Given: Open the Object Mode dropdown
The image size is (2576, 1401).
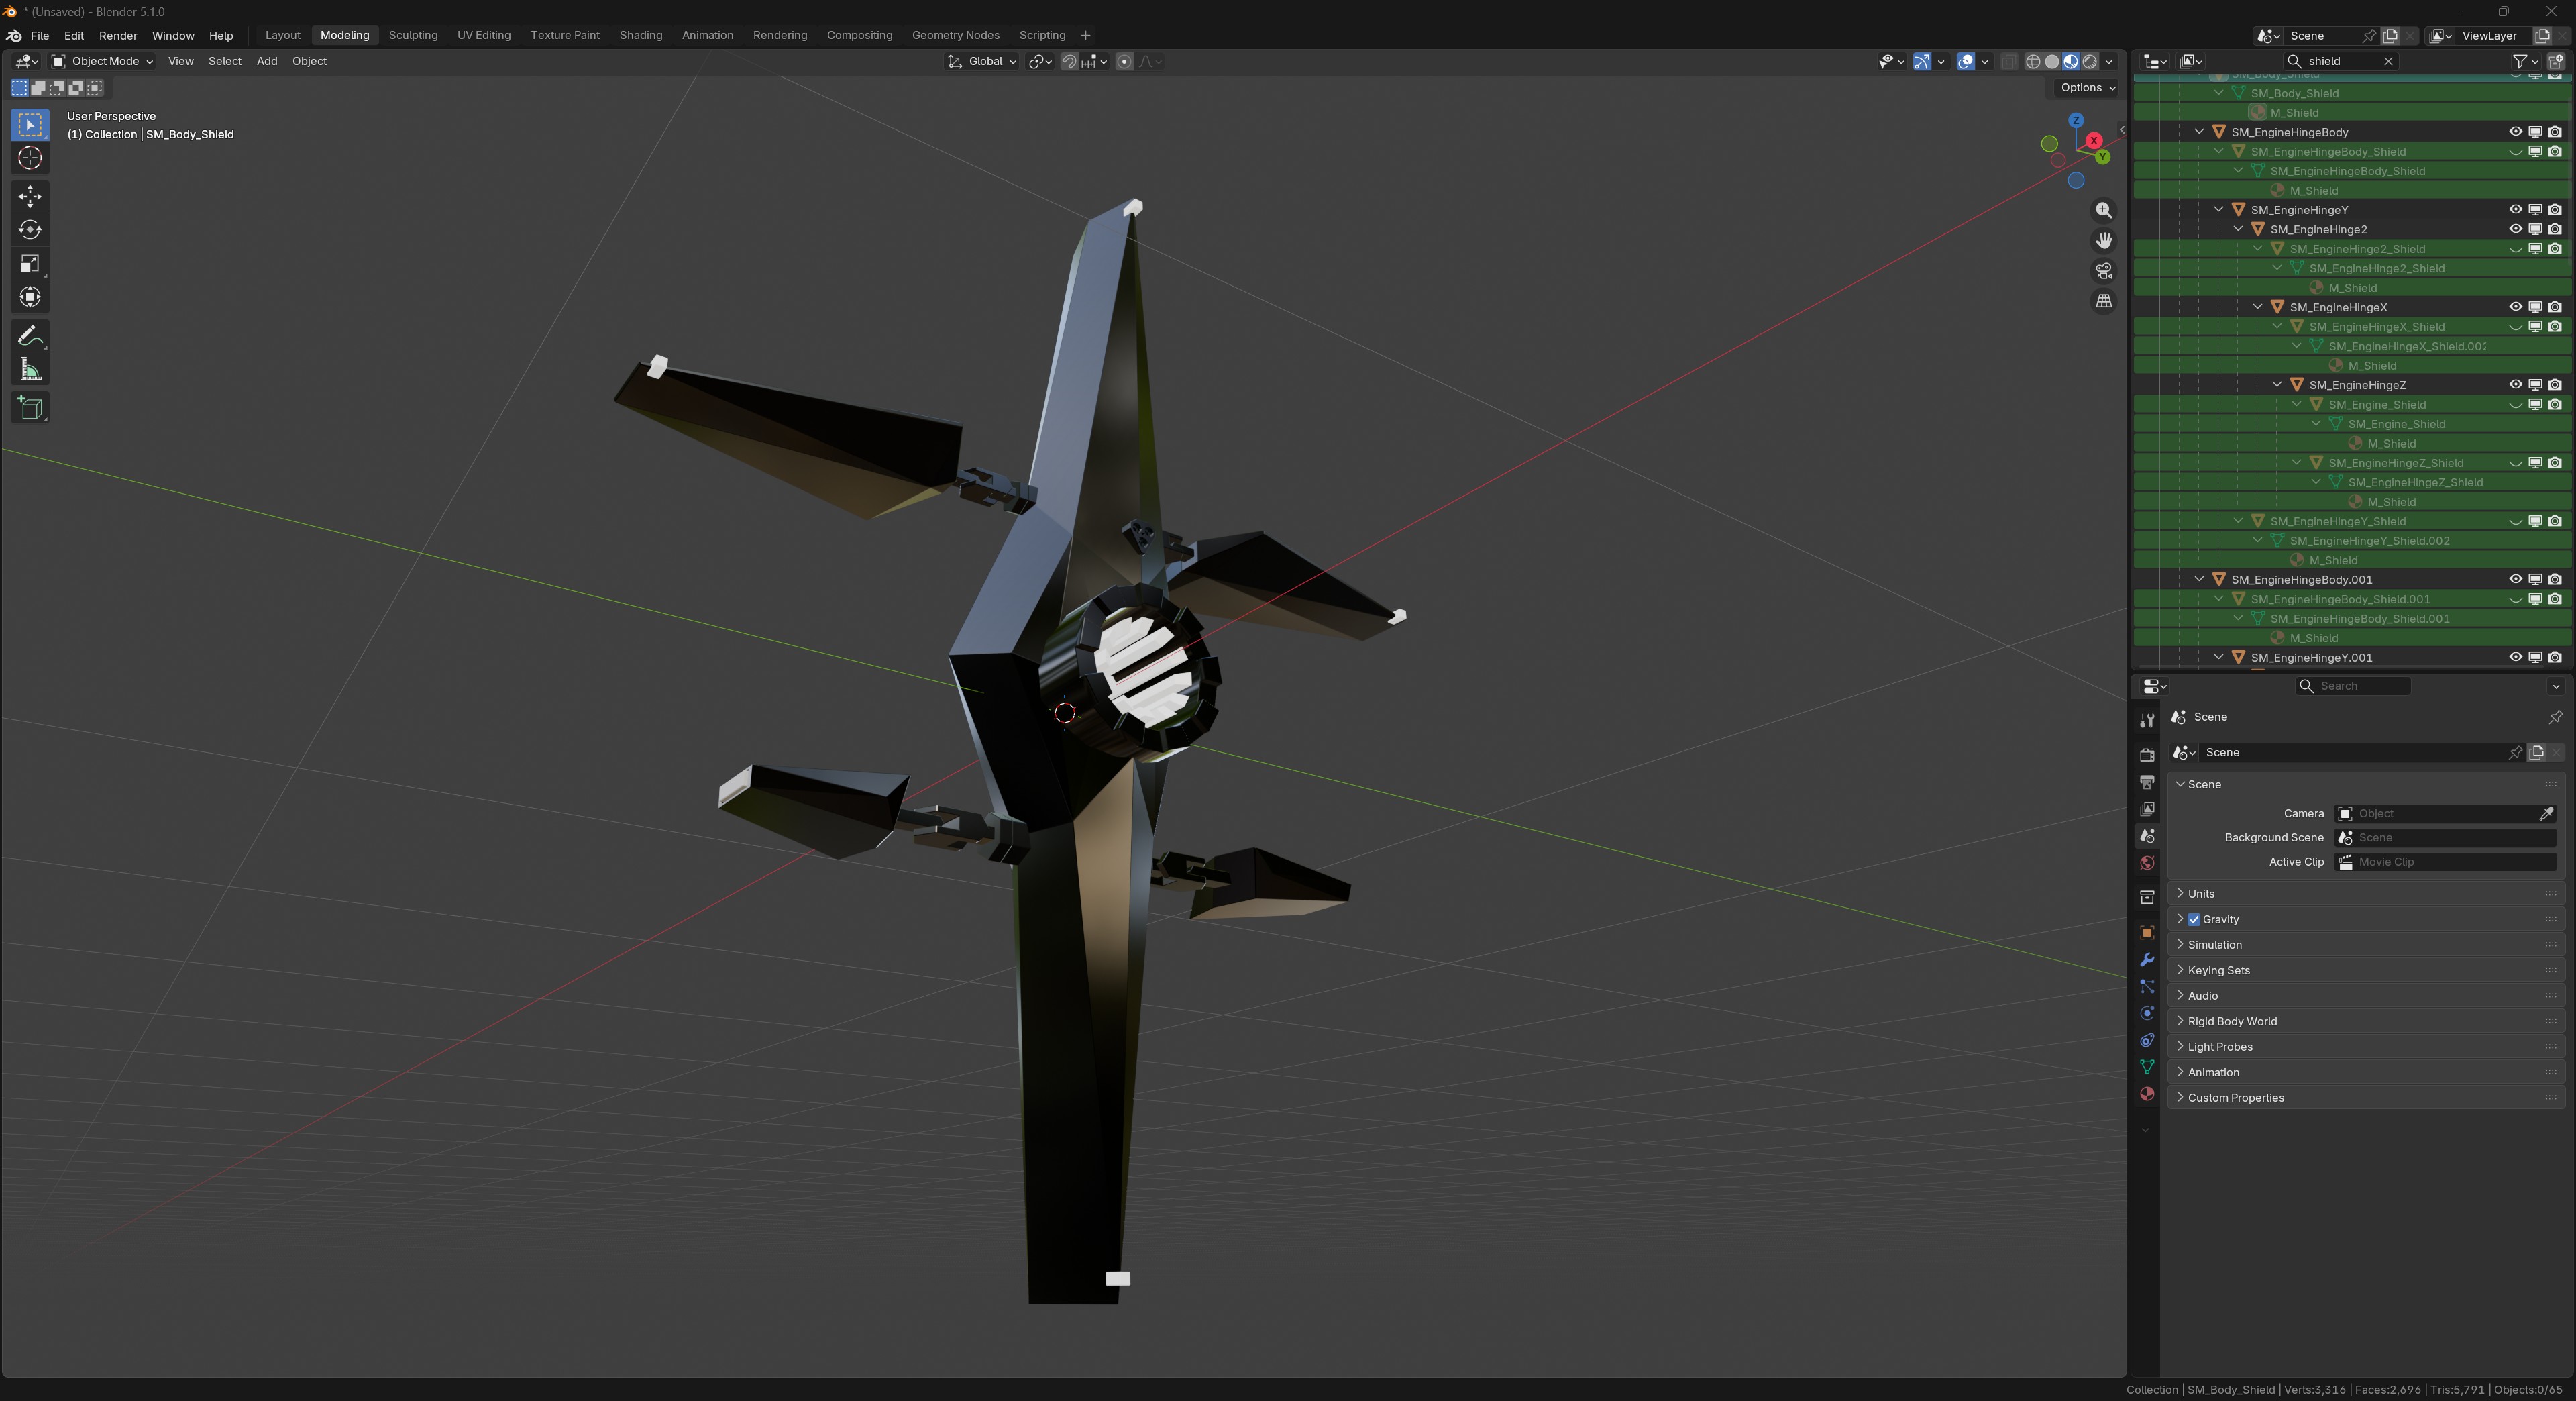Looking at the screenshot, I should pyautogui.click(x=103, y=61).
